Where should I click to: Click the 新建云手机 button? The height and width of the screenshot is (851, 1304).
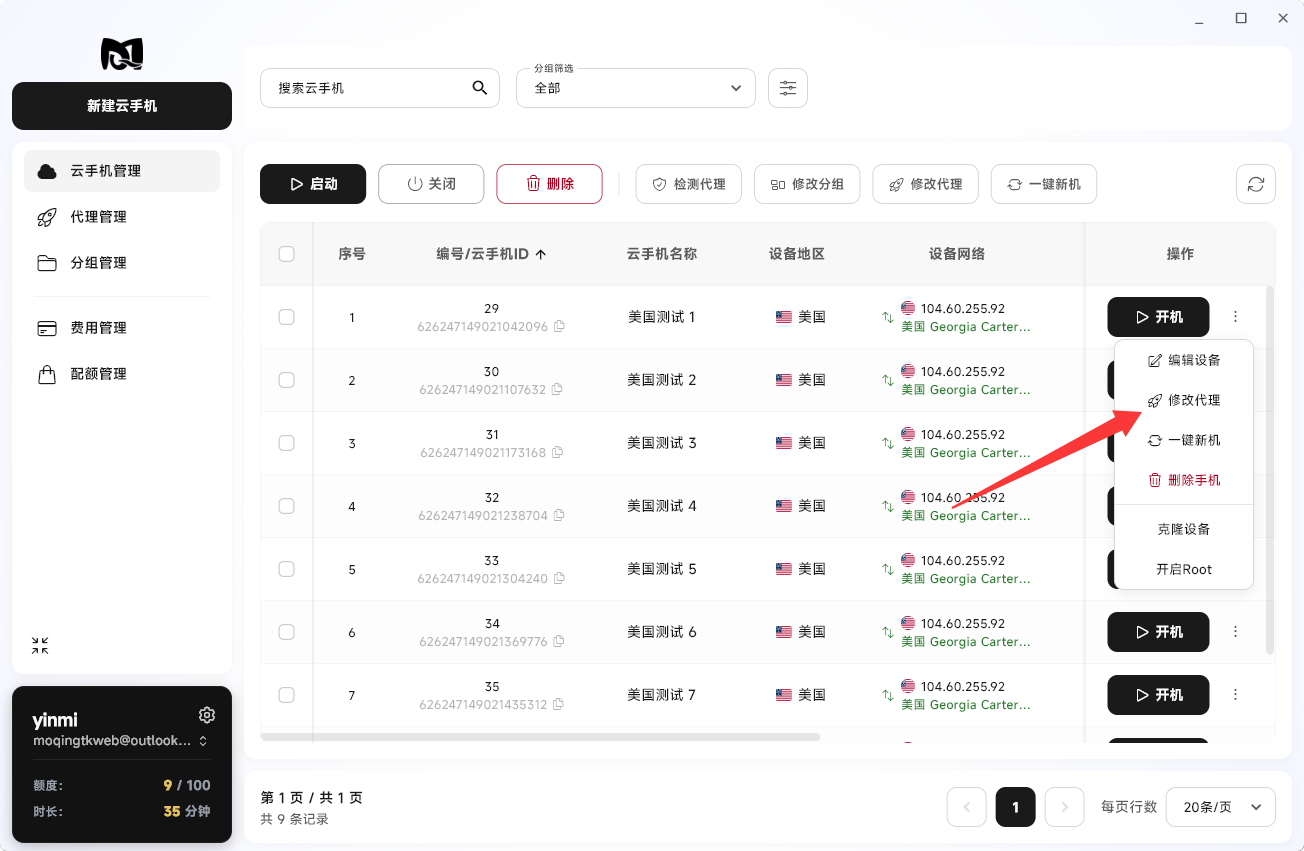tap(122, 106)
